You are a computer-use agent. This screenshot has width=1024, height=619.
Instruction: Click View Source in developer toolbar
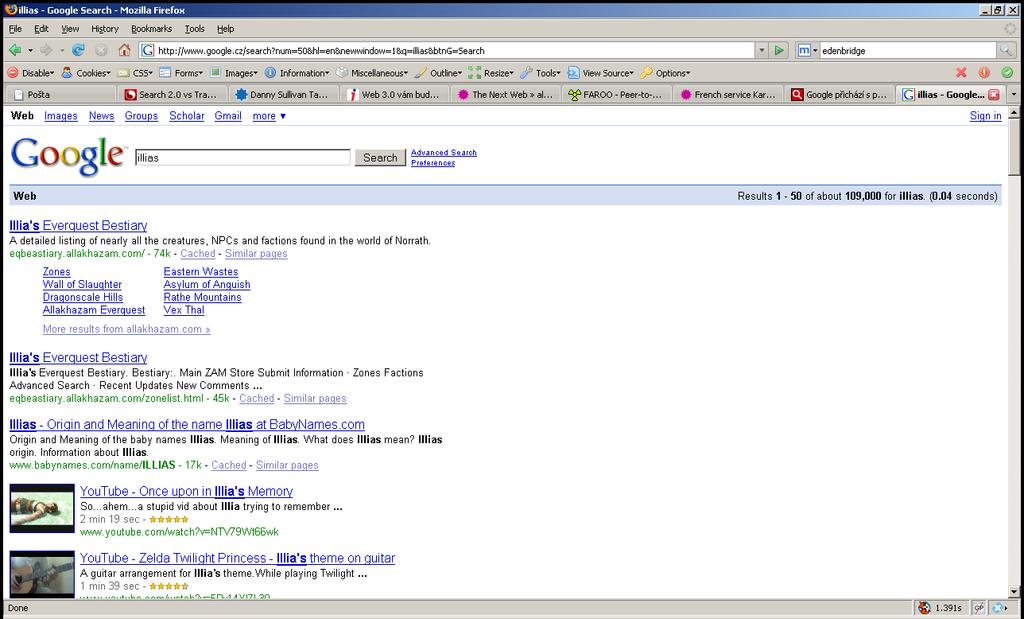coord(601,73)
